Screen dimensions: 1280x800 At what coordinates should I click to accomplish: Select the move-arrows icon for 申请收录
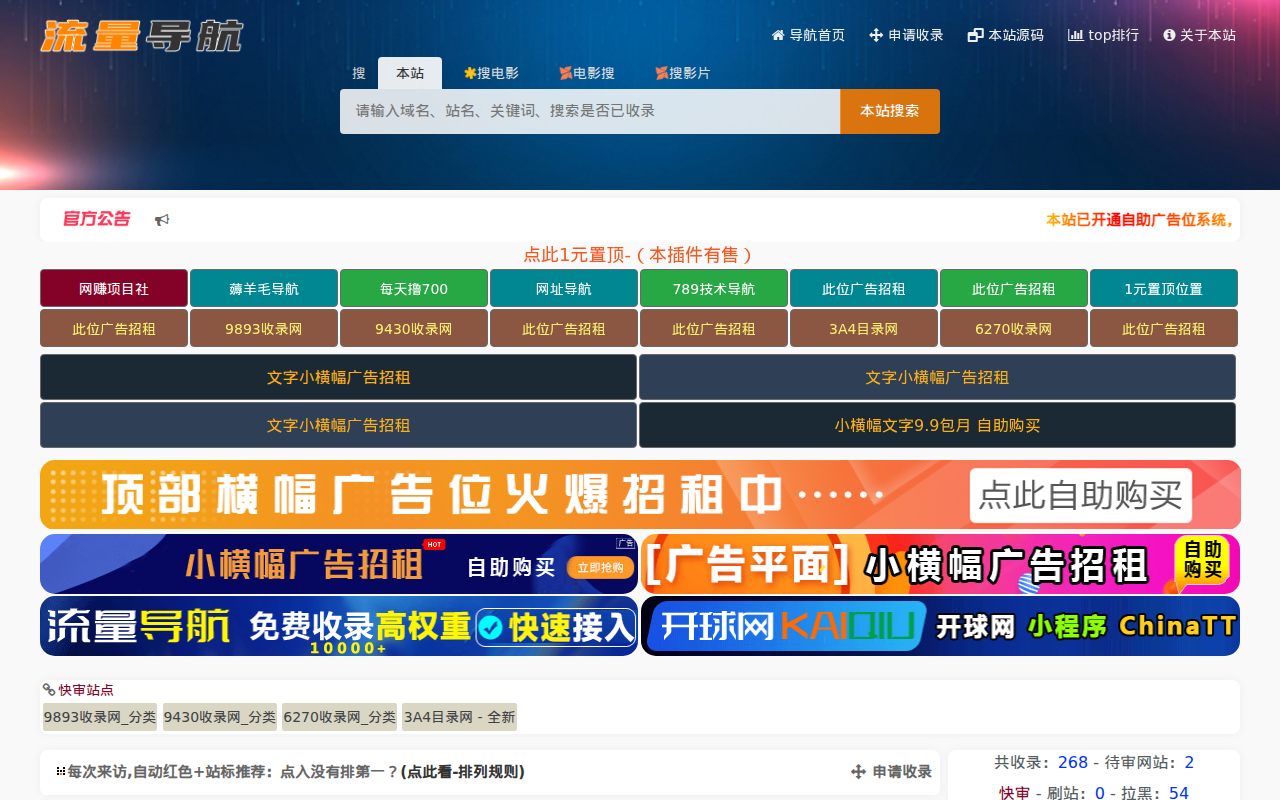coord(874,34)
